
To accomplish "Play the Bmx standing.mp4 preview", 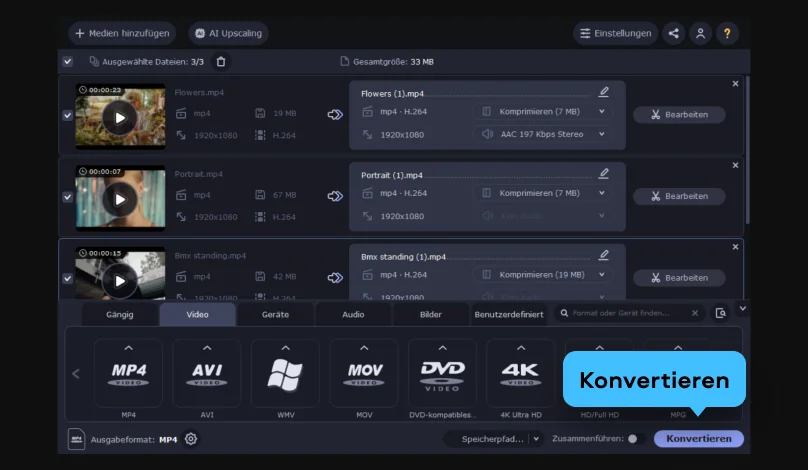I will pyautogui.click(x=120, y=281).
